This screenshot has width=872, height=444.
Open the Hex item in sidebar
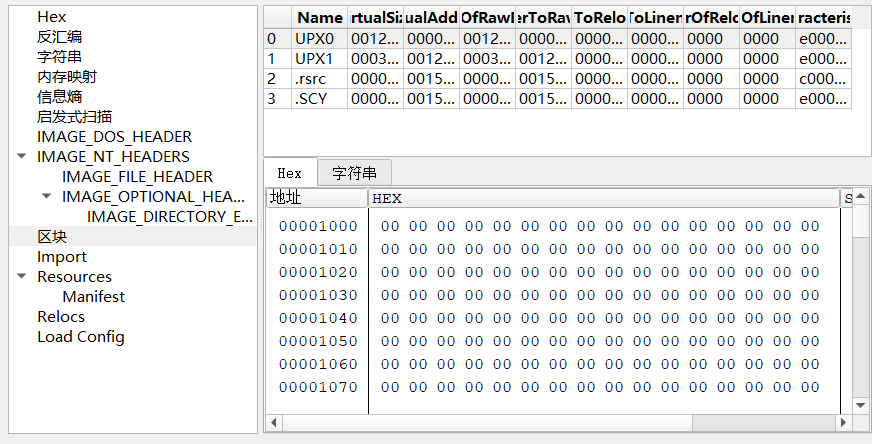51,17
